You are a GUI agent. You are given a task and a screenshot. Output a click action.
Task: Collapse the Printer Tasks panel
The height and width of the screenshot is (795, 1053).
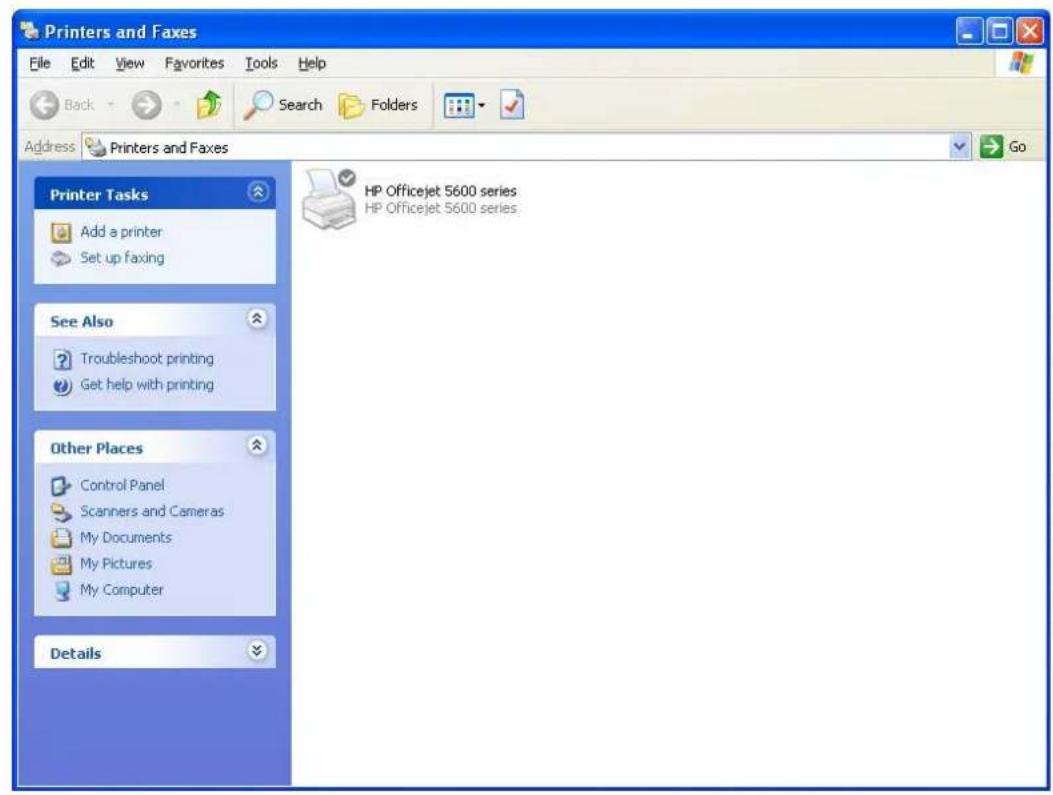pyautogui.click(x=258, y=193)
